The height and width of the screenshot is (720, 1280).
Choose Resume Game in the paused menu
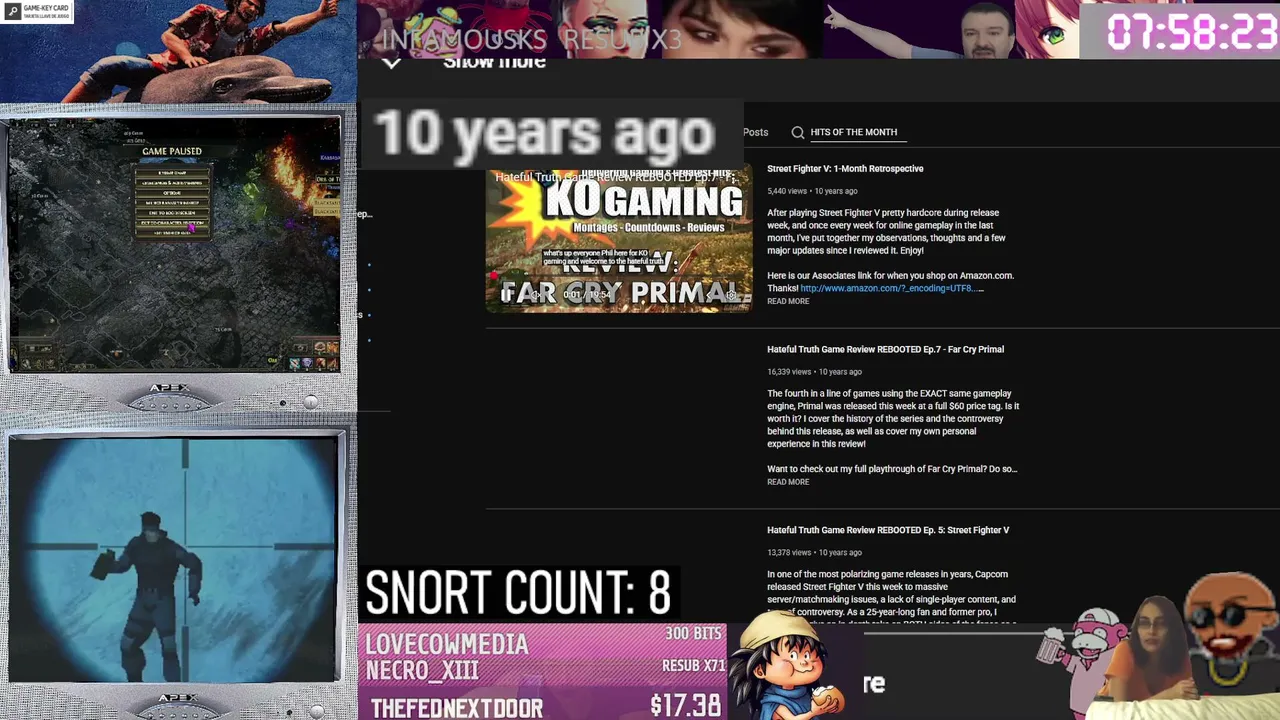(173, 173)
